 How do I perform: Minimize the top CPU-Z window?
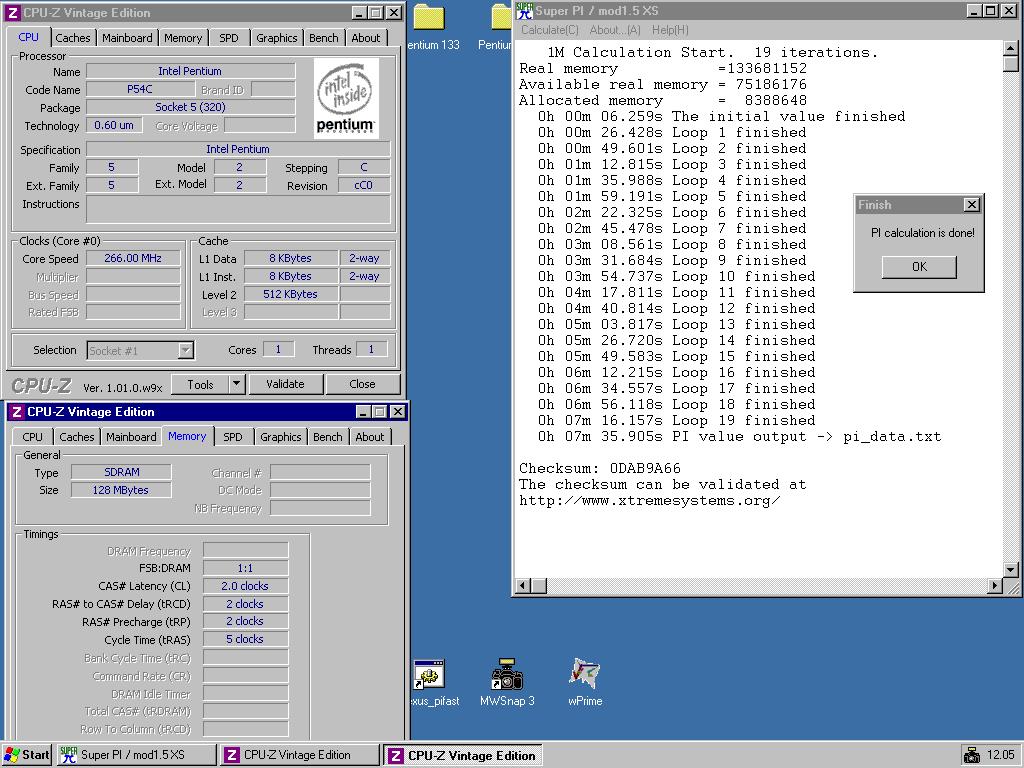pyautogui.click(x=359, y=12)
